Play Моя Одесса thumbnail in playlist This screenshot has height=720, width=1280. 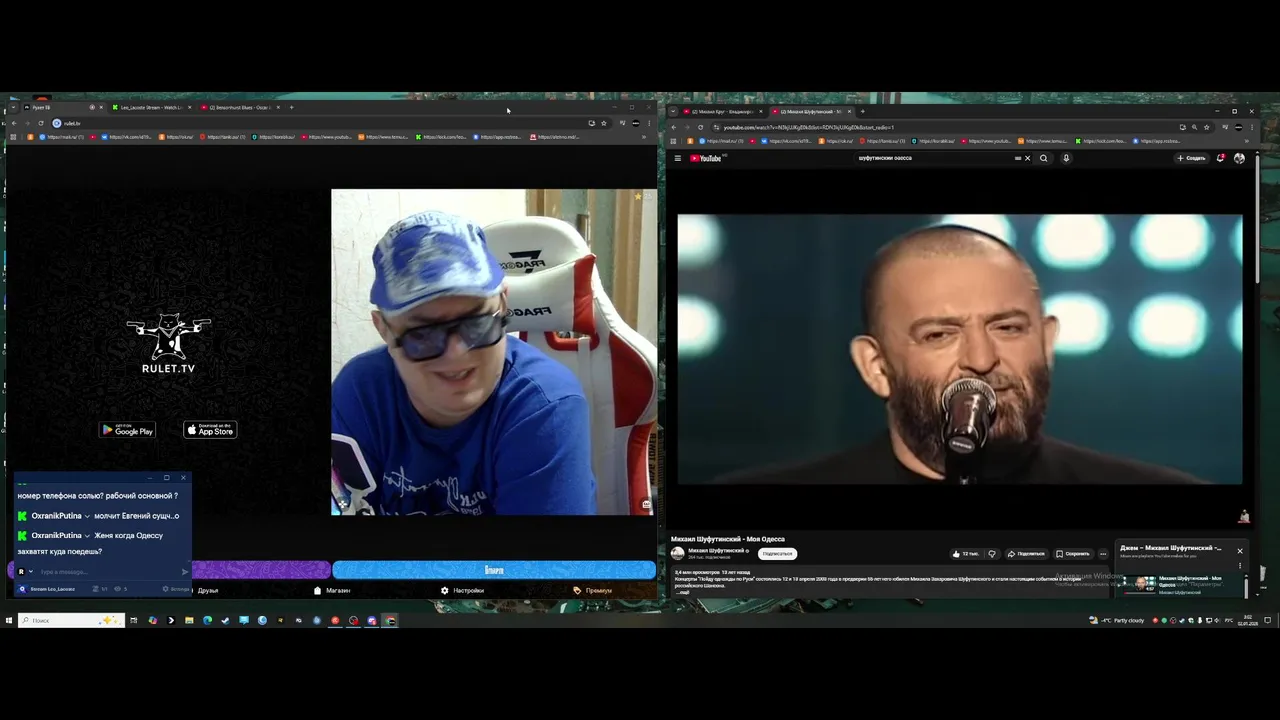(1141, 583)
